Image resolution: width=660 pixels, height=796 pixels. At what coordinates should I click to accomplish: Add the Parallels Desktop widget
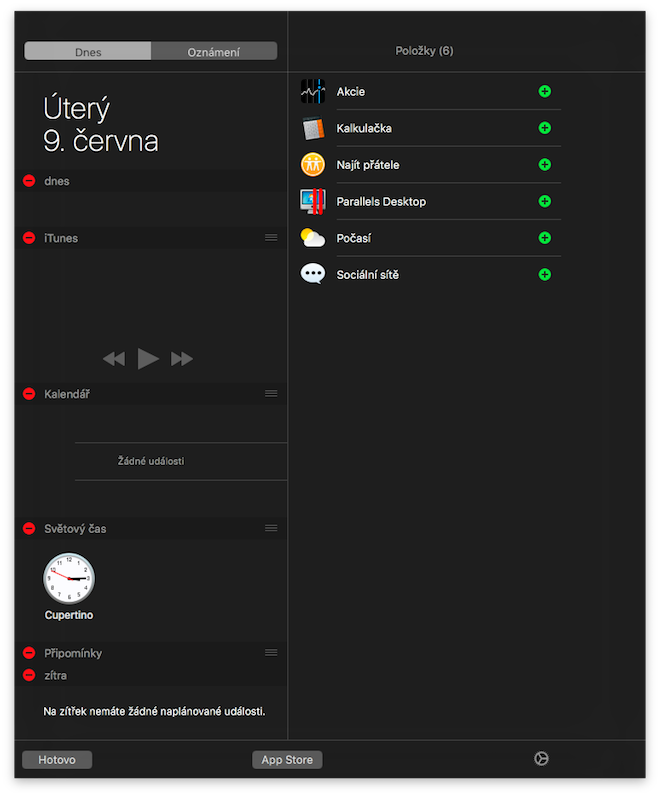[544, 201]
